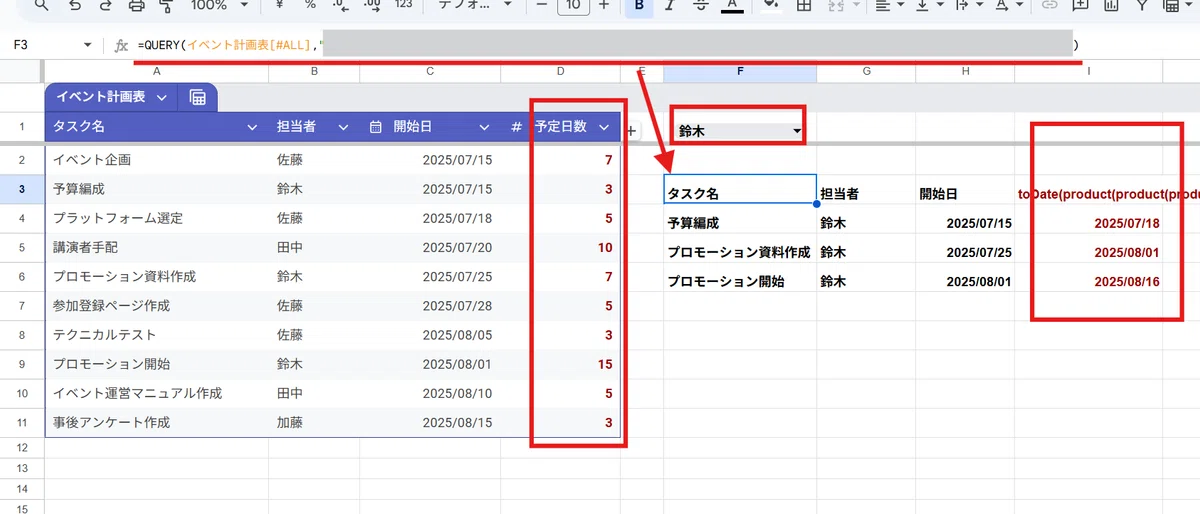Open the search the menus tool
1200x514 pixels.
pyautogui.click(x=40, y=5)
